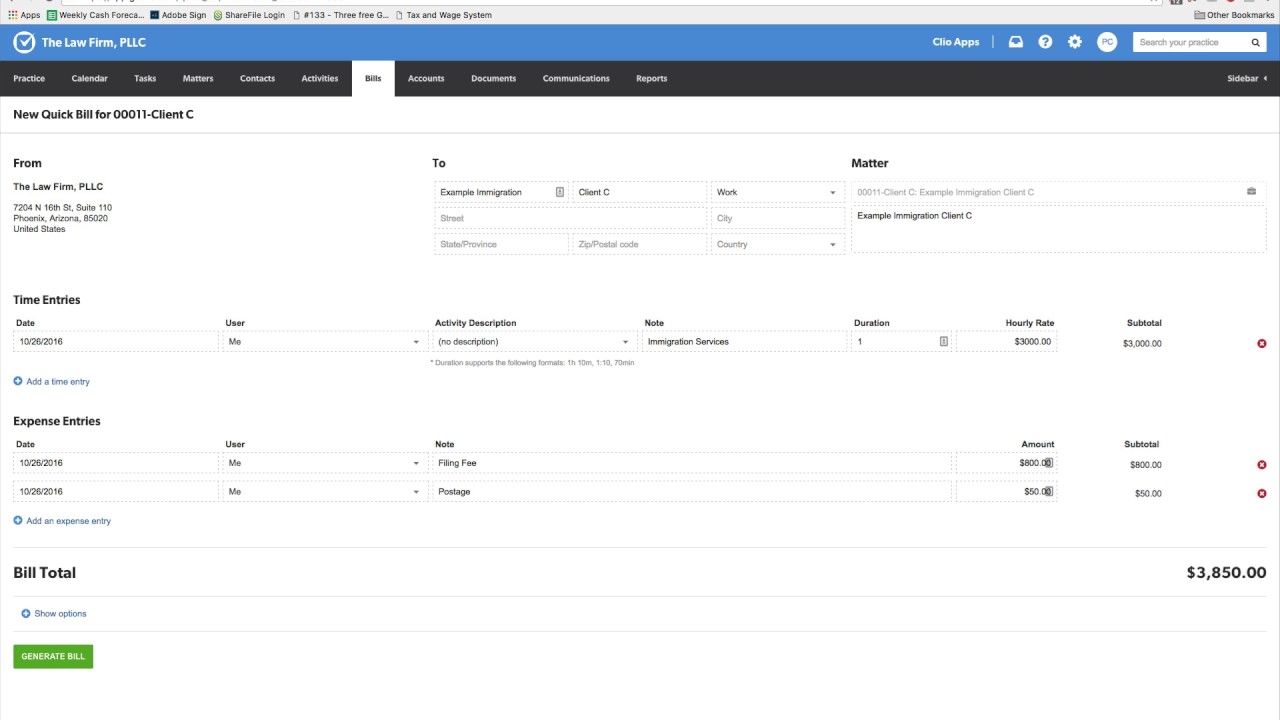Click the PC user avatar
1280x720 pixels.
(1107, 42)
